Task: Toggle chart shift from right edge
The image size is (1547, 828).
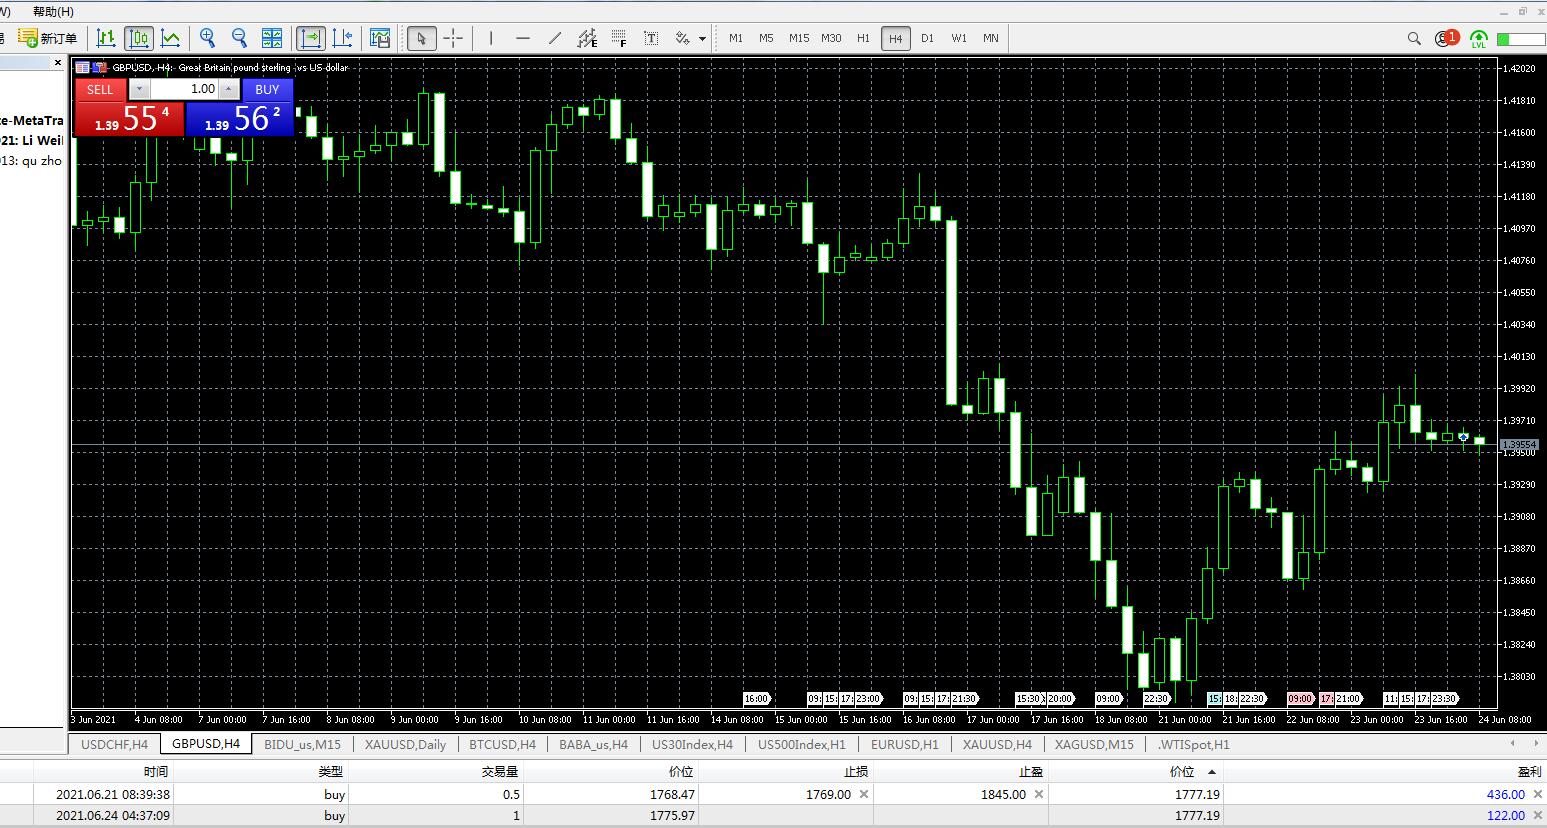Action: pos(342,38)
